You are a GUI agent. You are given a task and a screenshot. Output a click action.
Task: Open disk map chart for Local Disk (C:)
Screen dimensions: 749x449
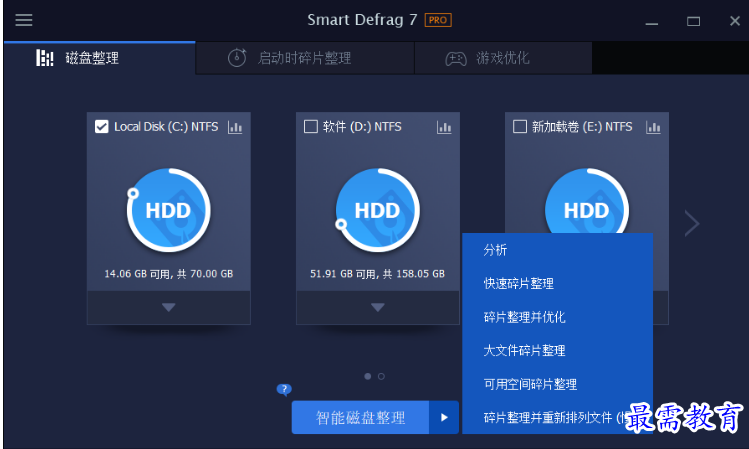coord(235,127)
